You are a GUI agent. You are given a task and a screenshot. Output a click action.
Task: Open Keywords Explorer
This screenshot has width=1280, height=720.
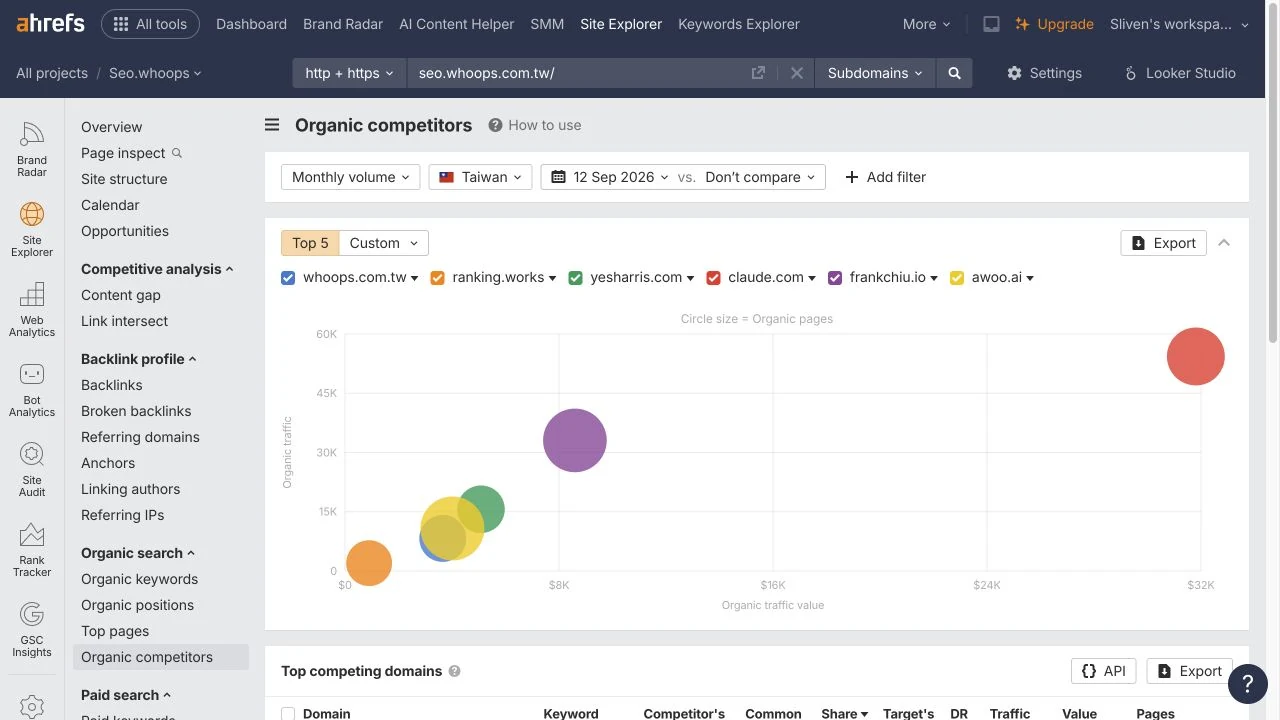coord(739,24)
